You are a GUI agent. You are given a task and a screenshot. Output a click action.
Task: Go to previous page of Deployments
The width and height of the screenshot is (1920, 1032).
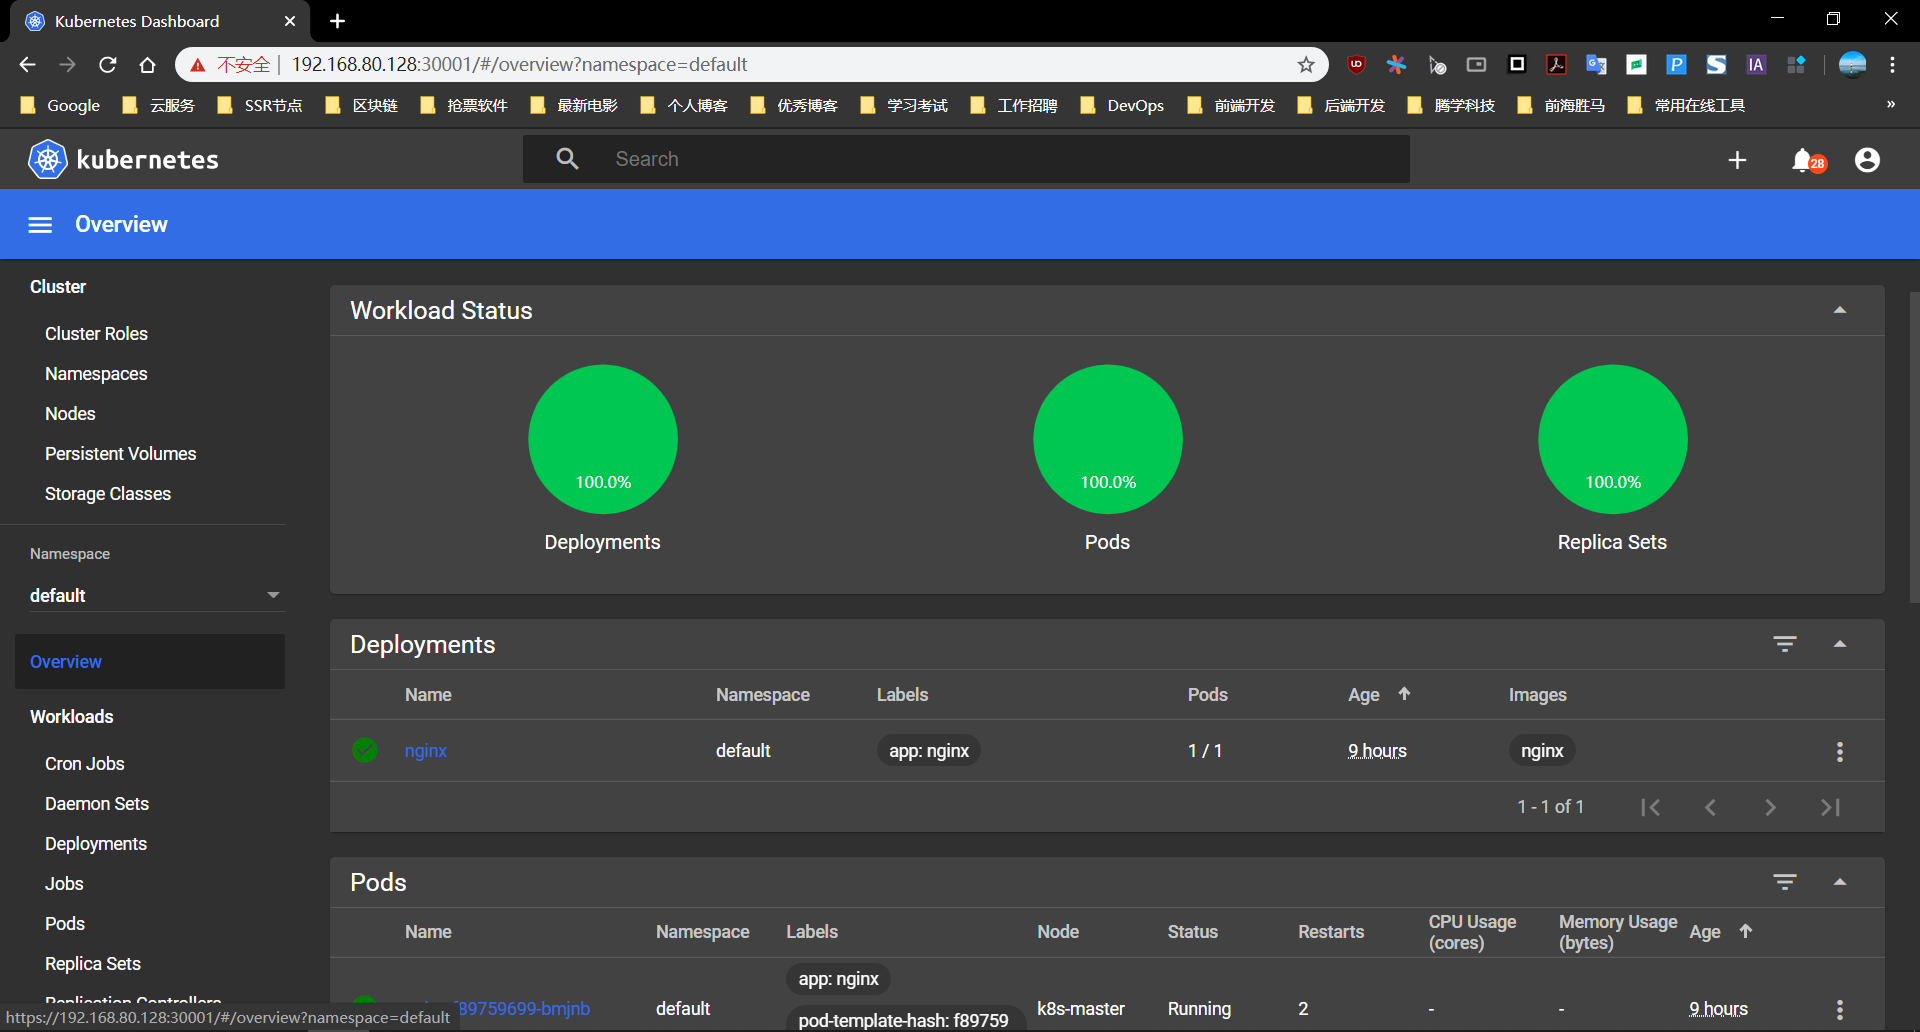pyautogui.click(x=1711, y=807)
